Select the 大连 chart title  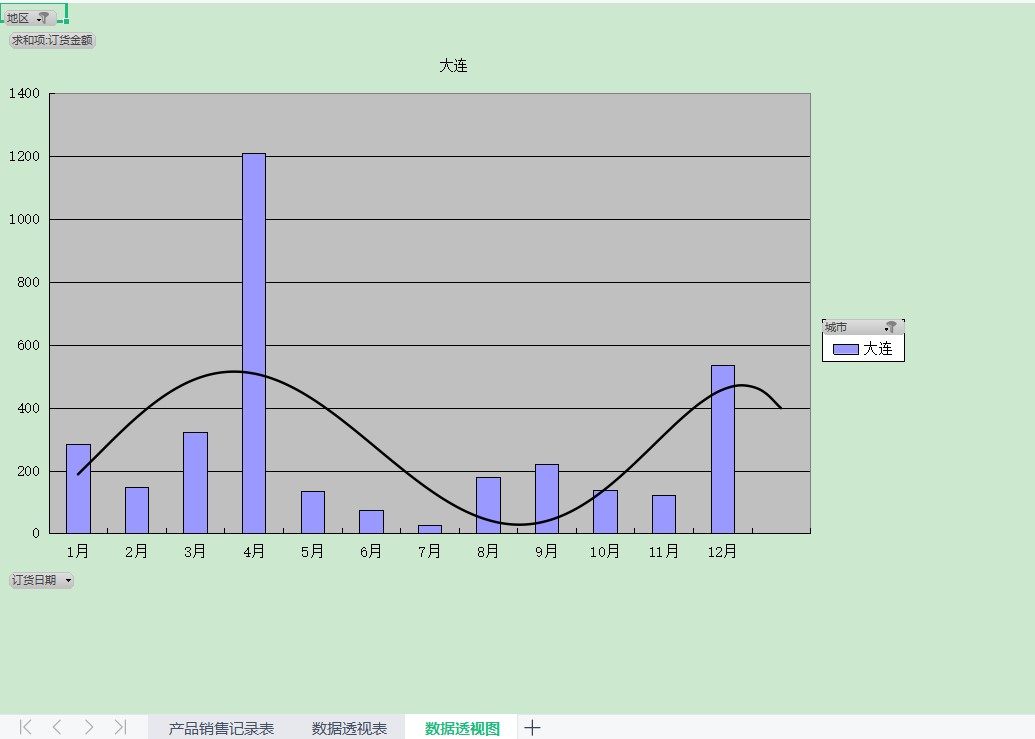453,66
